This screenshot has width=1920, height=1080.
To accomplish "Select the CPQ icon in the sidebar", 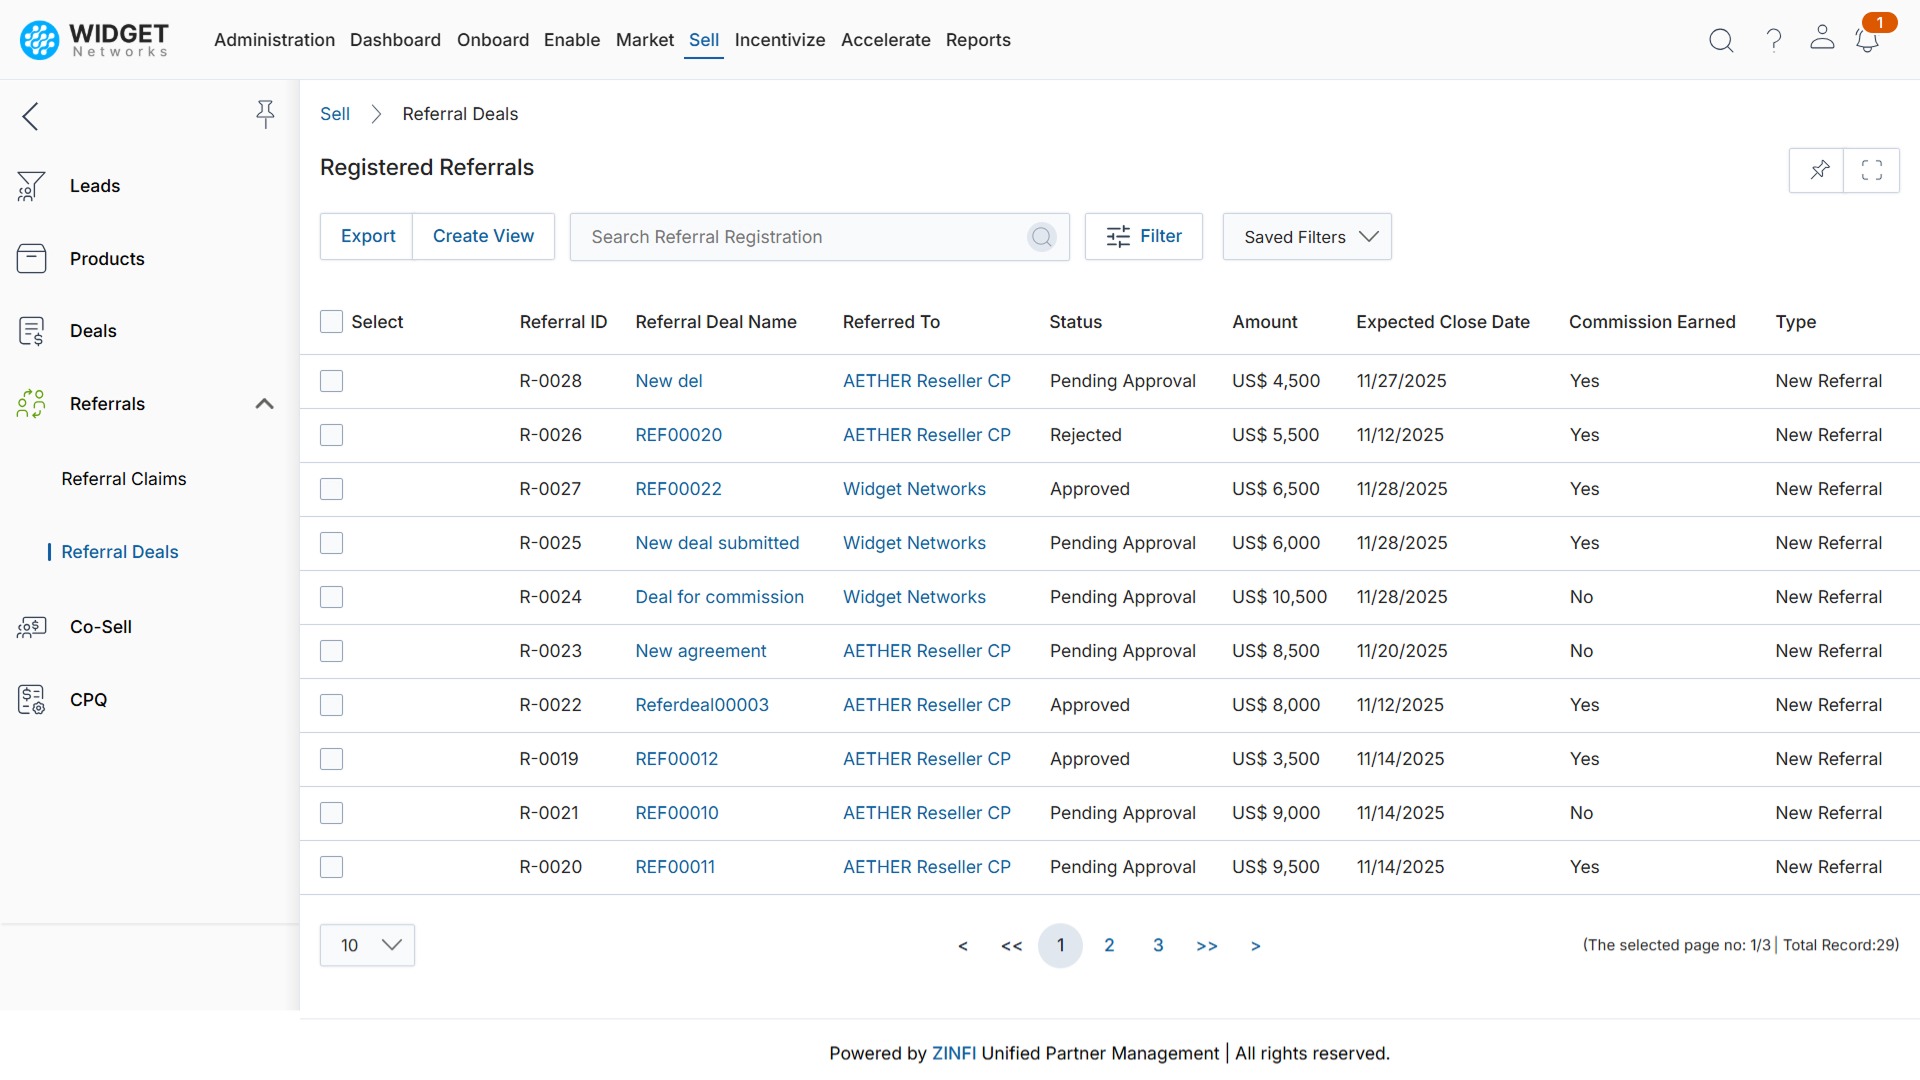I will tap(31, 700).
